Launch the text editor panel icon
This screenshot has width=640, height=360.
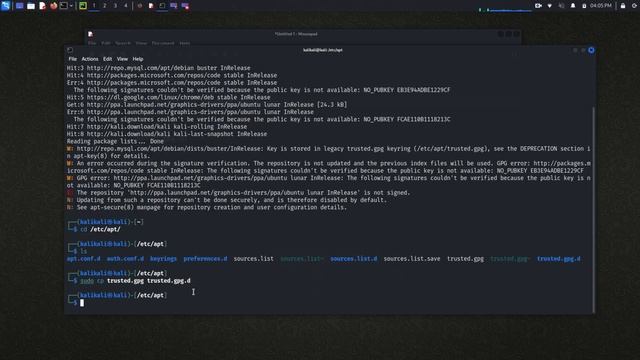pyautogui.click(x=42, y=6)
